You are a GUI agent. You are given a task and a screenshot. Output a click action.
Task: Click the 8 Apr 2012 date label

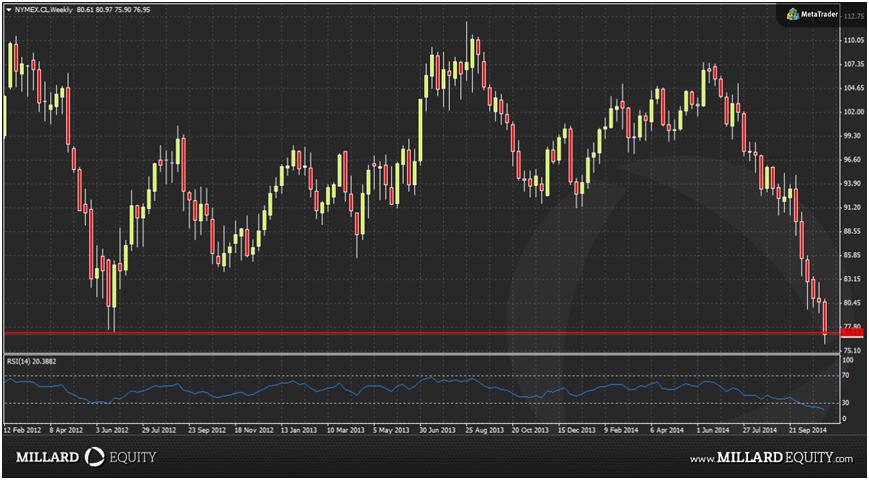(x=66, y=430)
